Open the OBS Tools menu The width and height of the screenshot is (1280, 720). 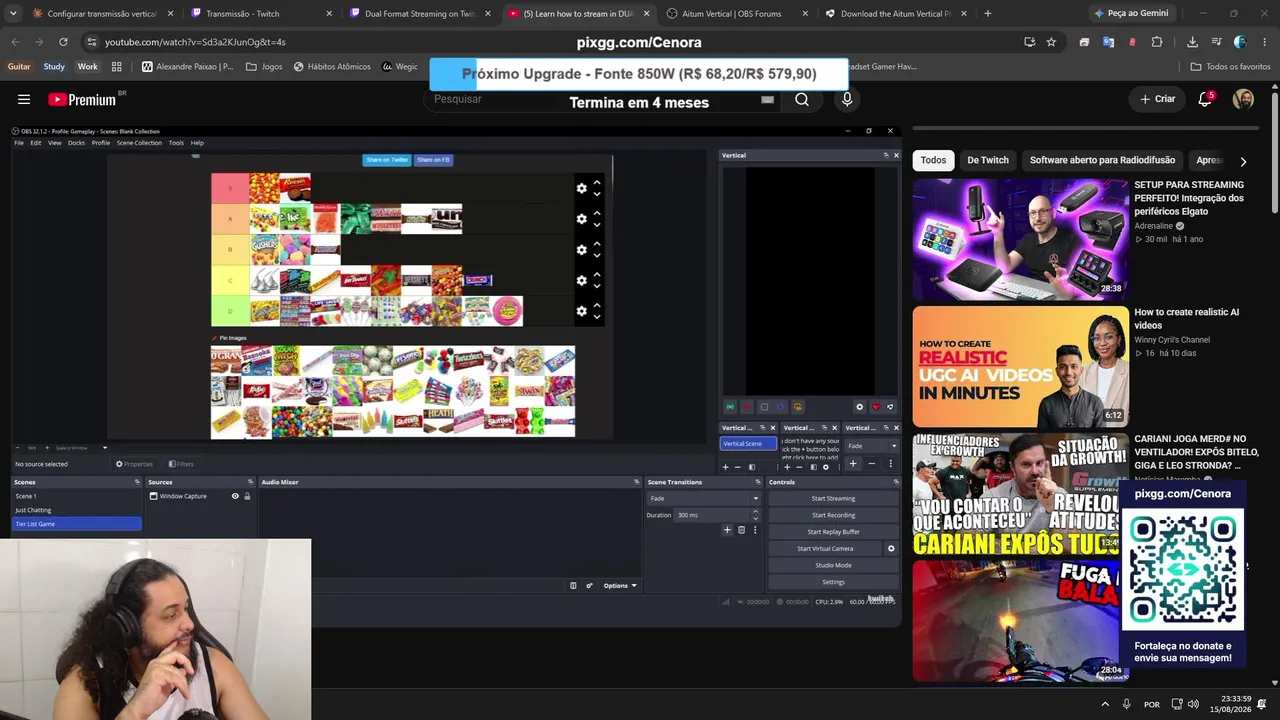tap(176, 143)
